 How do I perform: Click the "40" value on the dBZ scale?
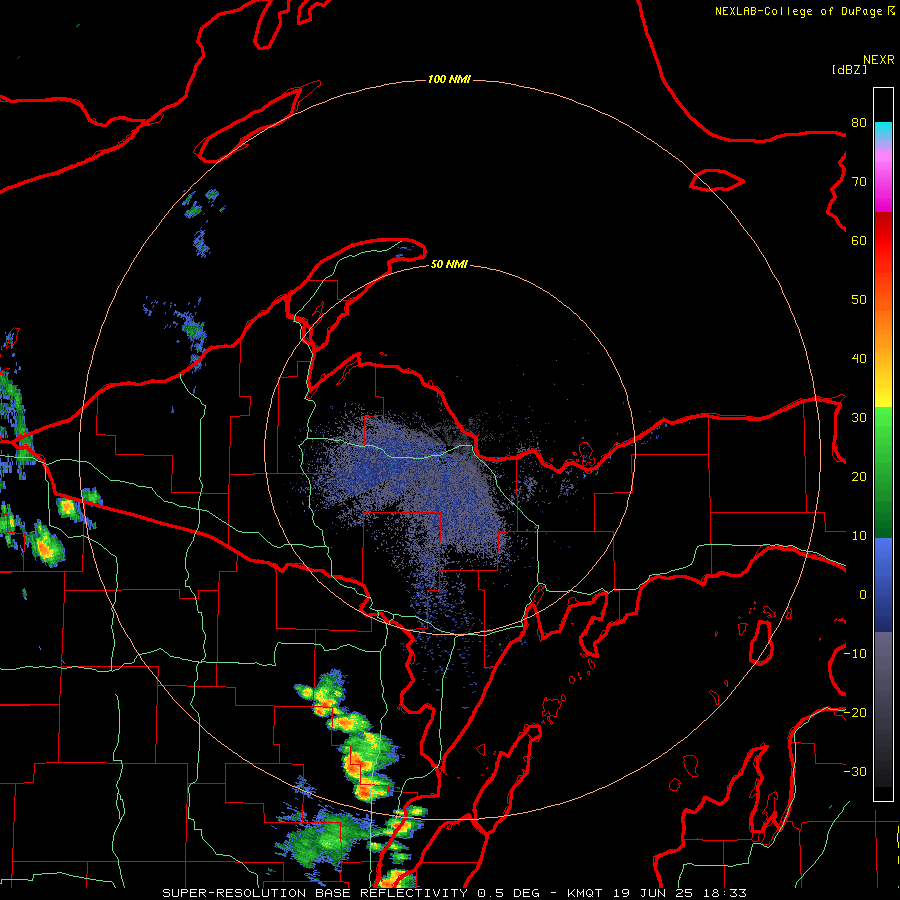859,359
